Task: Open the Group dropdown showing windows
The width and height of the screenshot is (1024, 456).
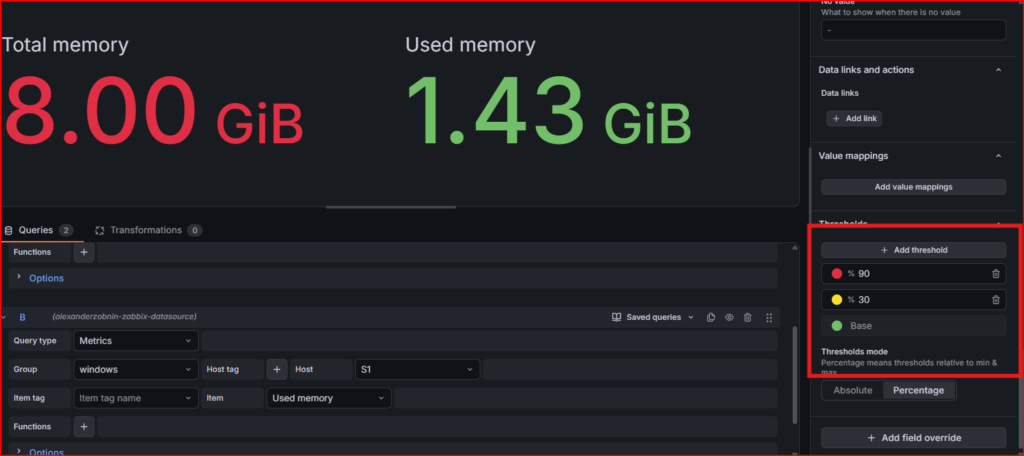Action: click(136, 369)
